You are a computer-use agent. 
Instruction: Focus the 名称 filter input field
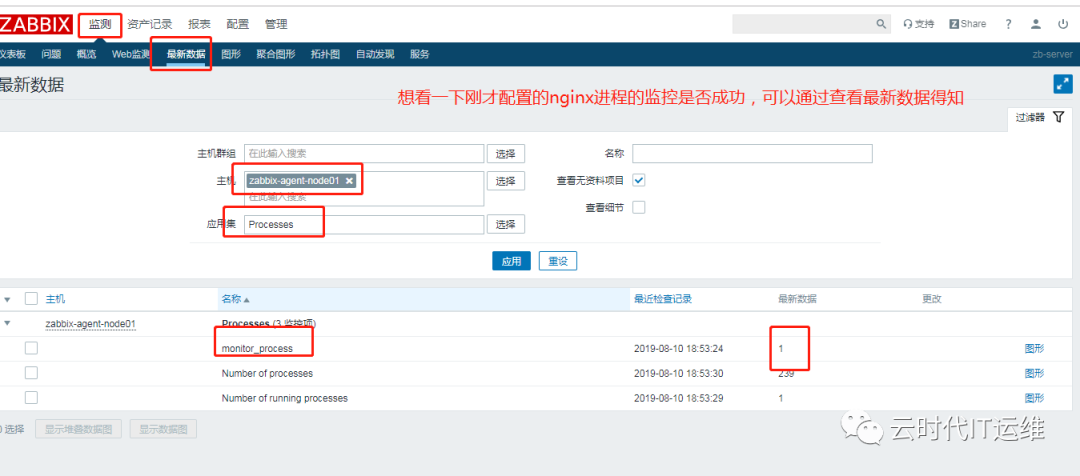752,154
